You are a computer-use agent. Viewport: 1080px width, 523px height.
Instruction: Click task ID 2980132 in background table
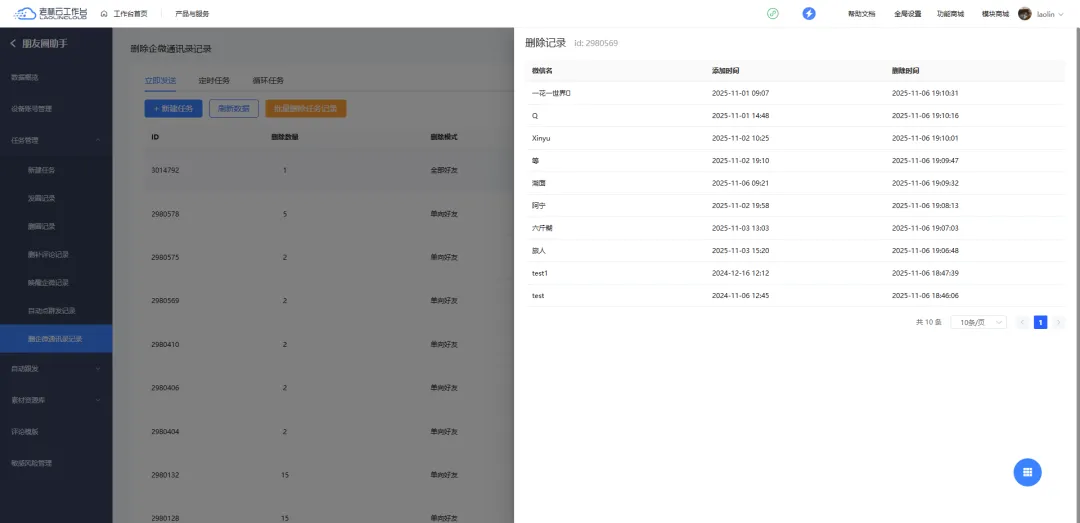(x=165, y=475)
